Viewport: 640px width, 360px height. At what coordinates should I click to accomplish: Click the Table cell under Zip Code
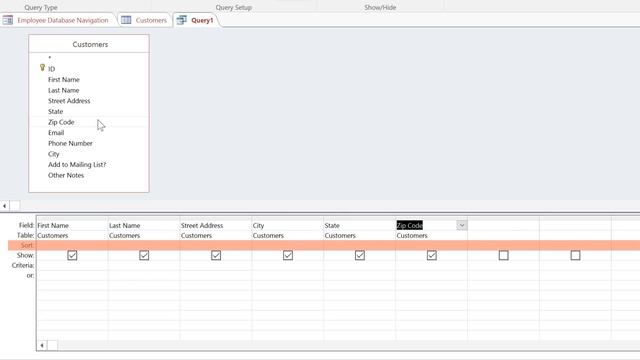point(431,236)
